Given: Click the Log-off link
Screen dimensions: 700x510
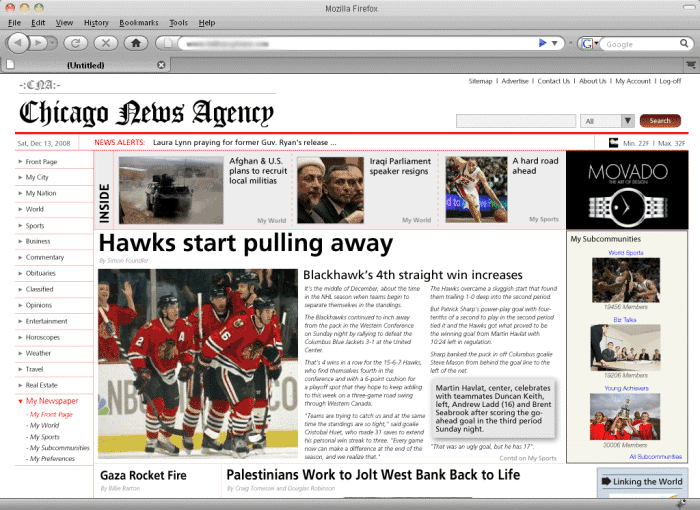Looking at the screenshot, I should click(x=671, y=81).
